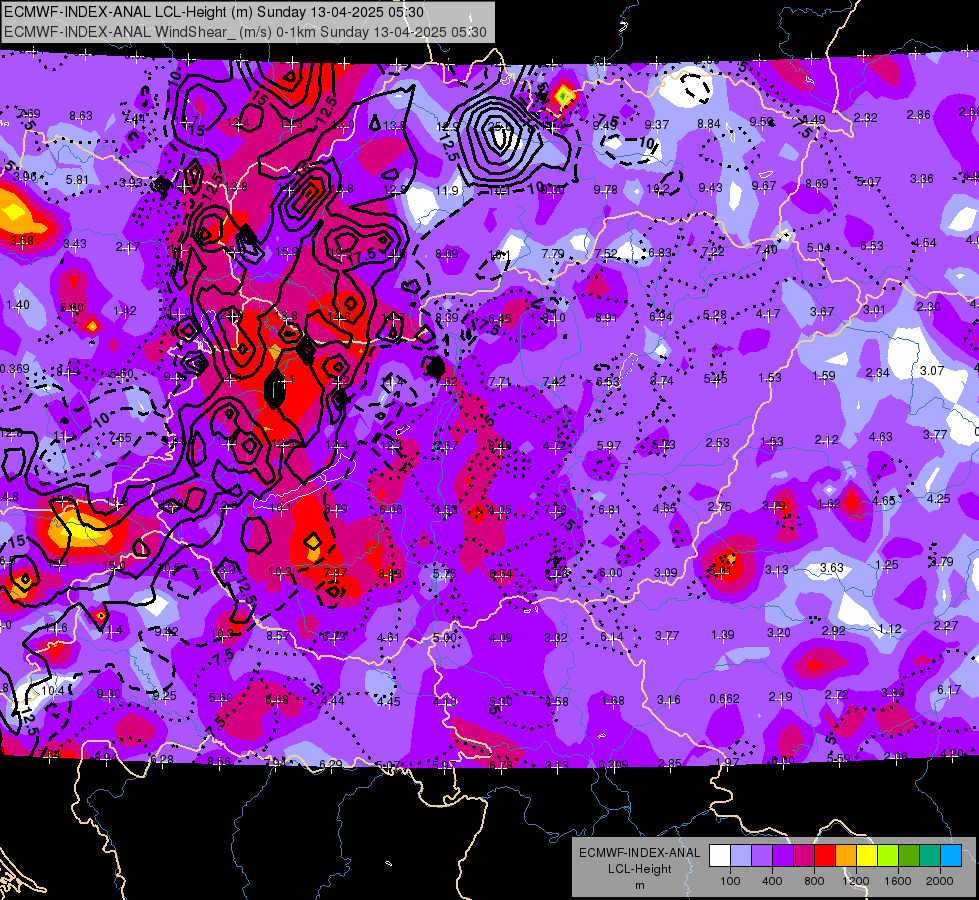Image resolution: width=979 pixels, height=900 pixels.
Task: Click the legend tick label '400'
Action: tap(772, 881)
